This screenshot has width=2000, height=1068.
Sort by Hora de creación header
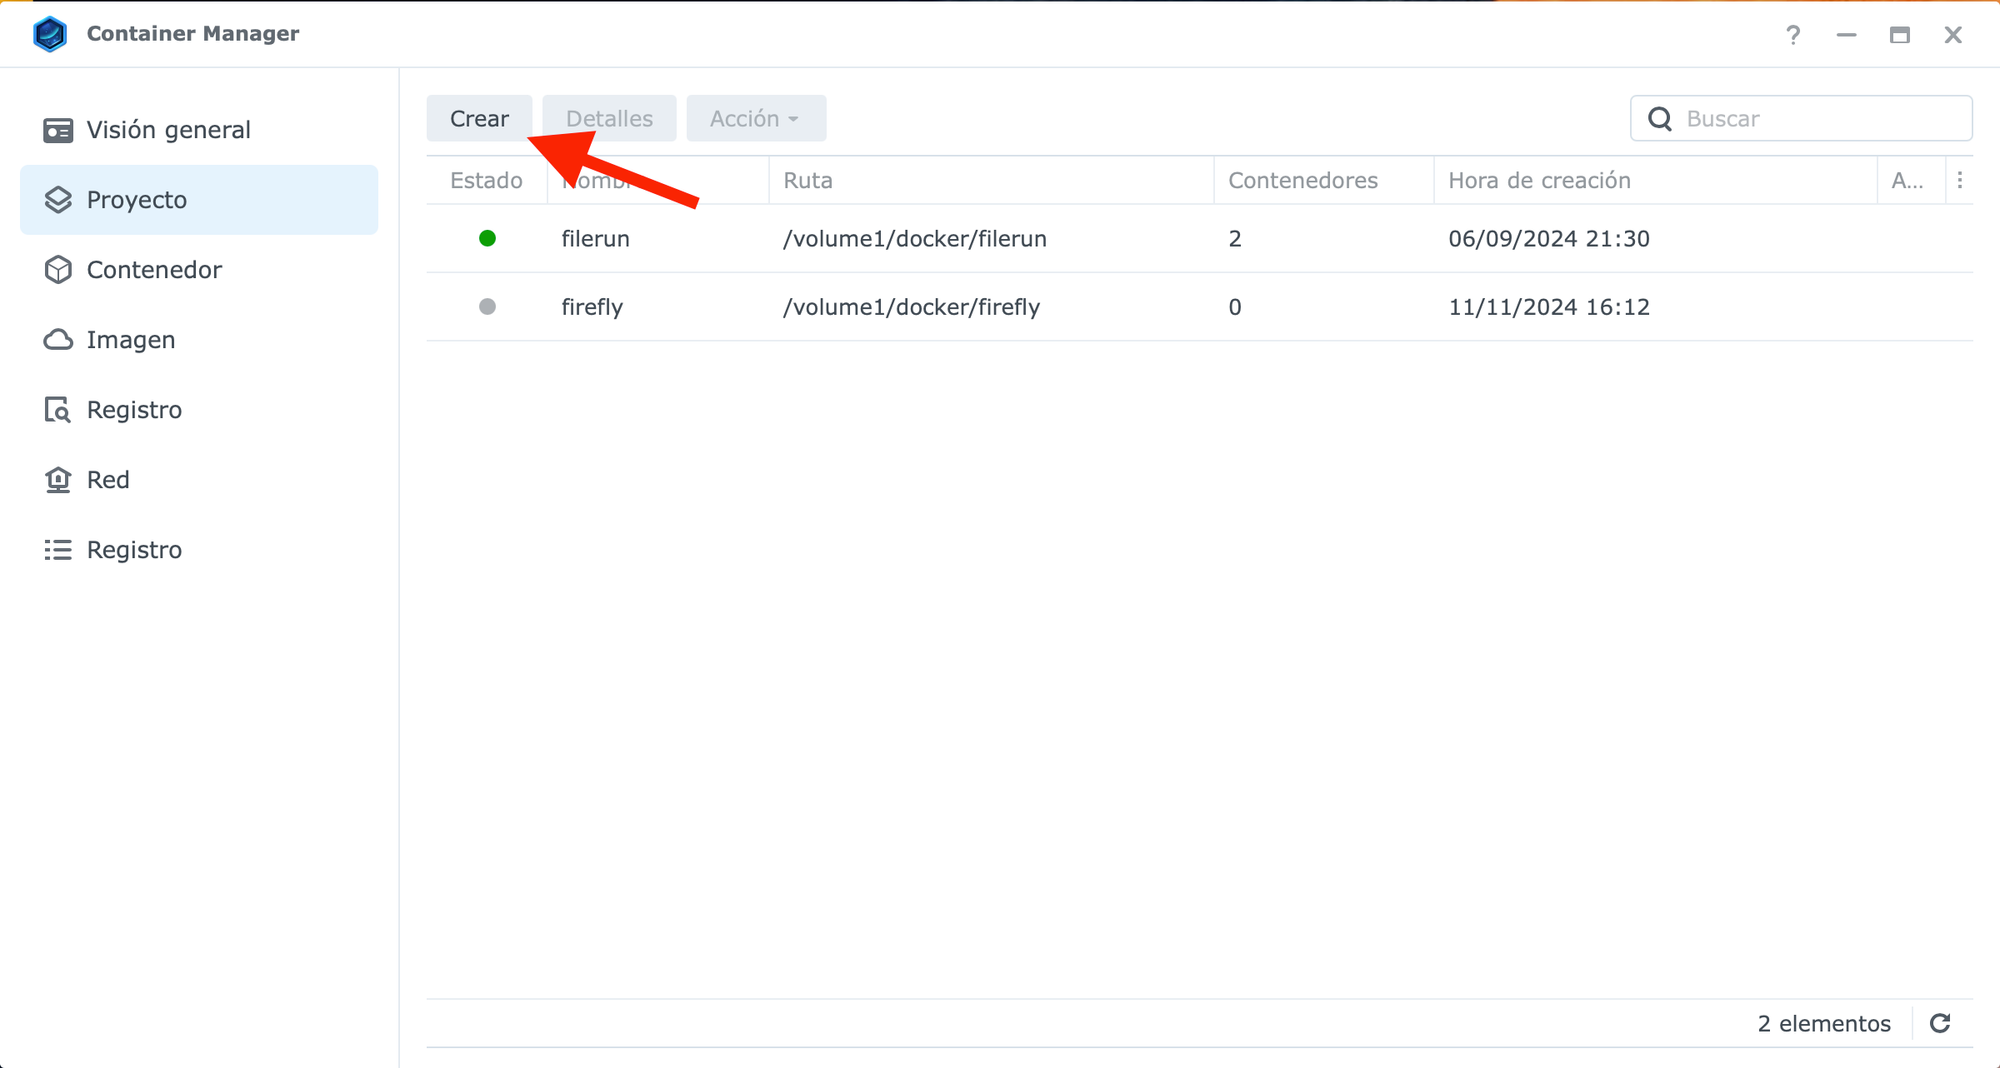1655,180
